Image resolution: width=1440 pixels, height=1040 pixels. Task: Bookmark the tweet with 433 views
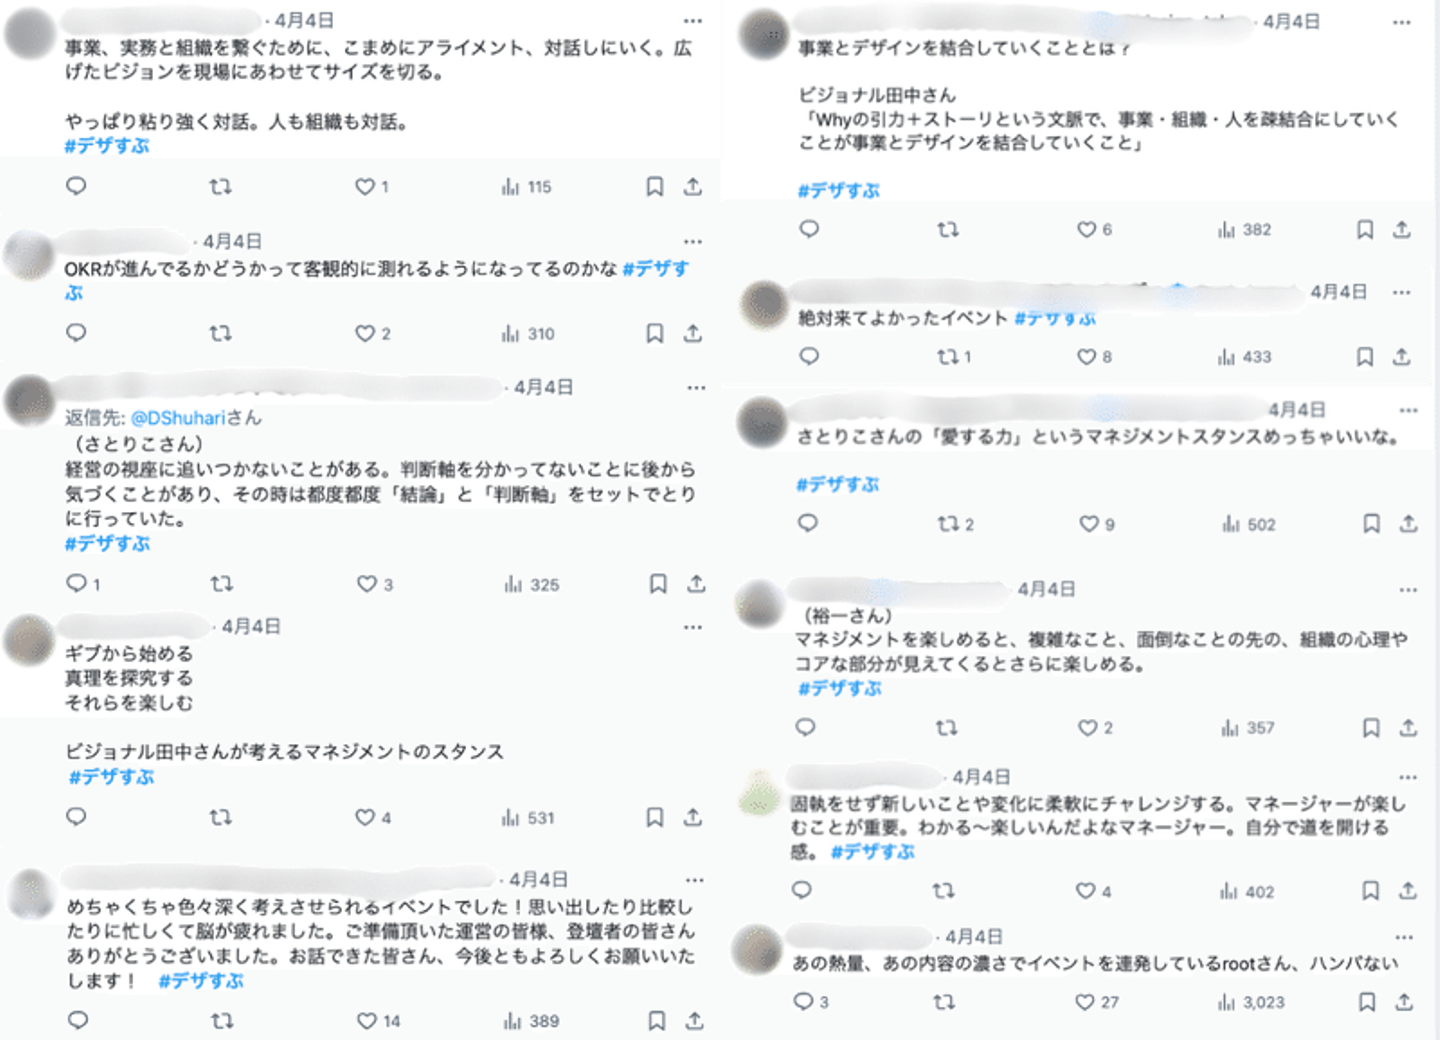(x=1365, y=357)
